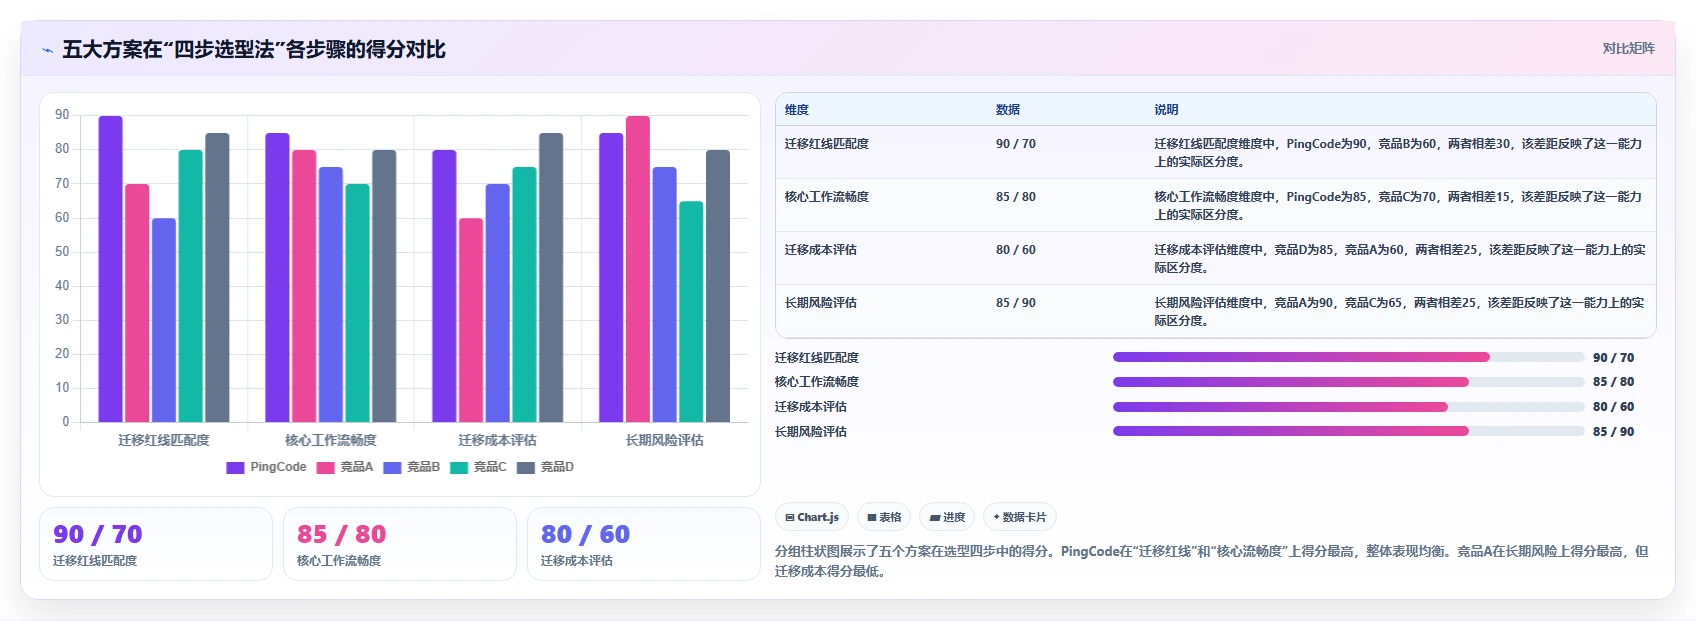Click 竞品B blue bar in 迁移红线匹配度 group
The width and height of the screenshot is (1696, 621).
[164, 320]
